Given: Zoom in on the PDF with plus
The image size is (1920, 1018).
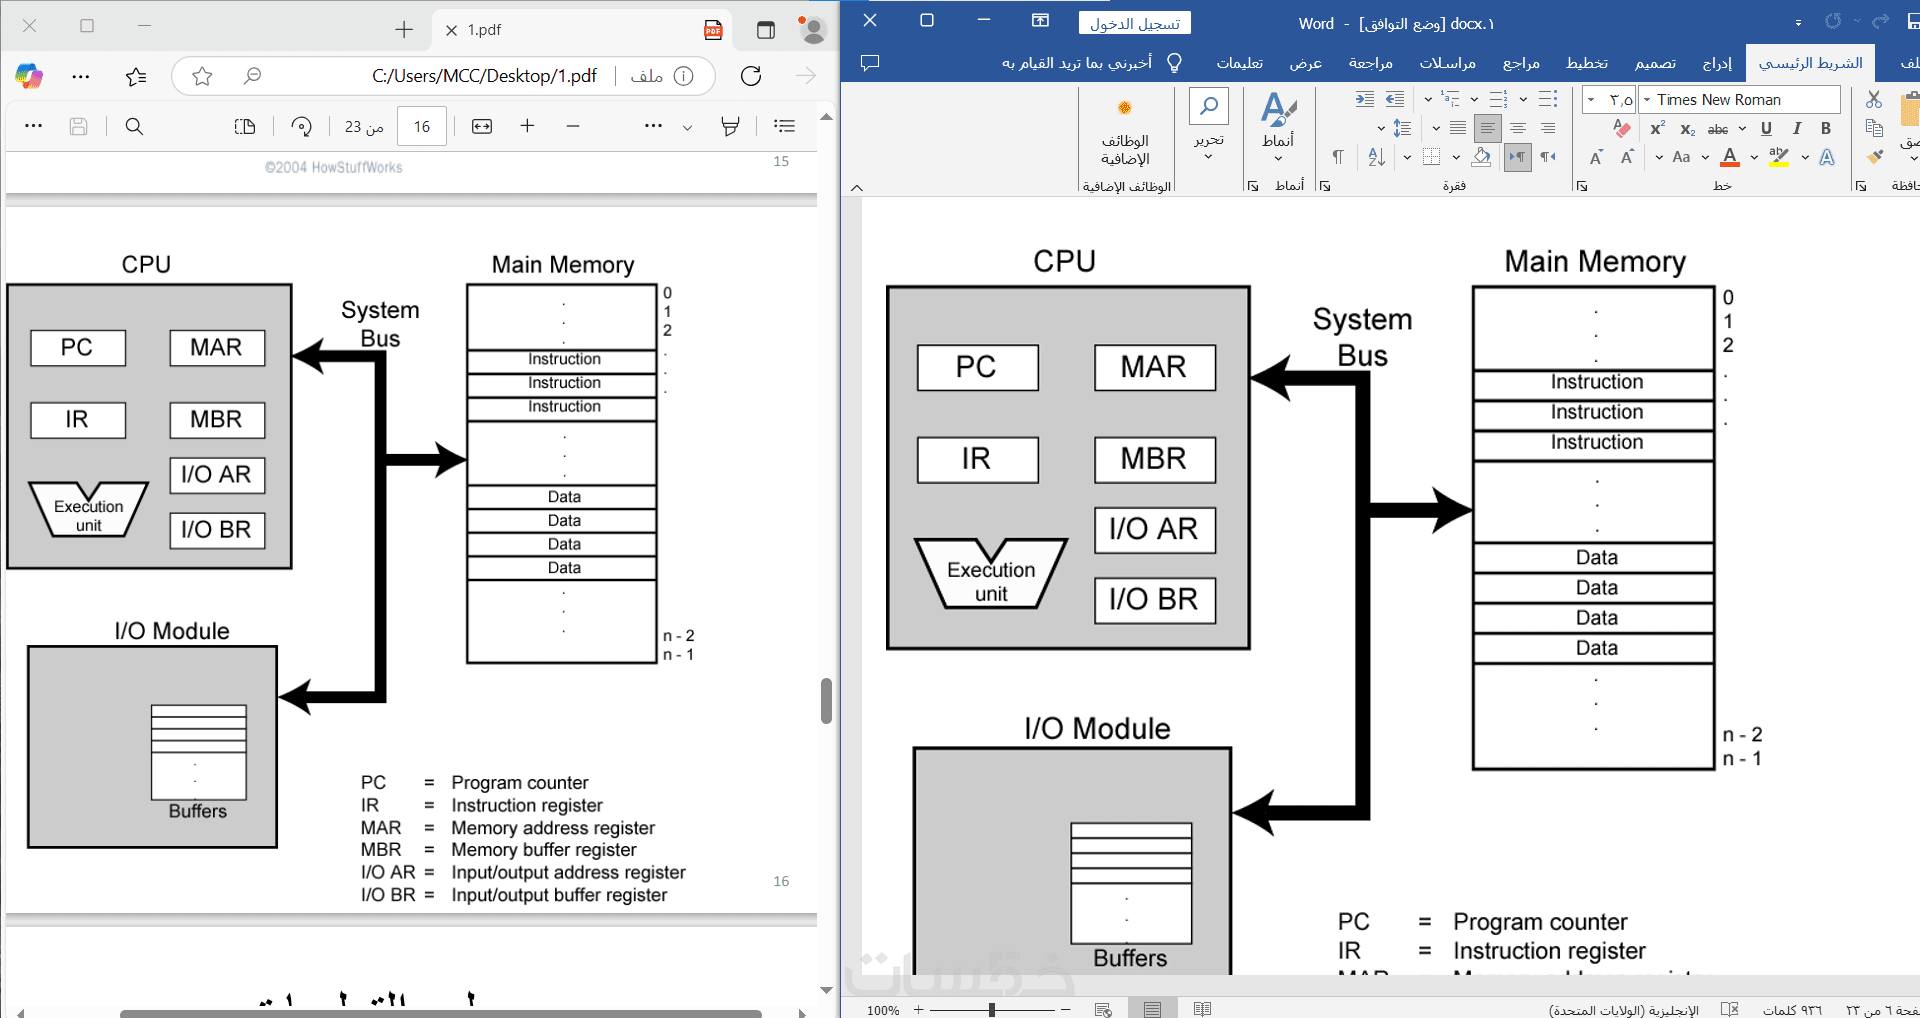Looking at the screenshot, I should click(528, 125).
